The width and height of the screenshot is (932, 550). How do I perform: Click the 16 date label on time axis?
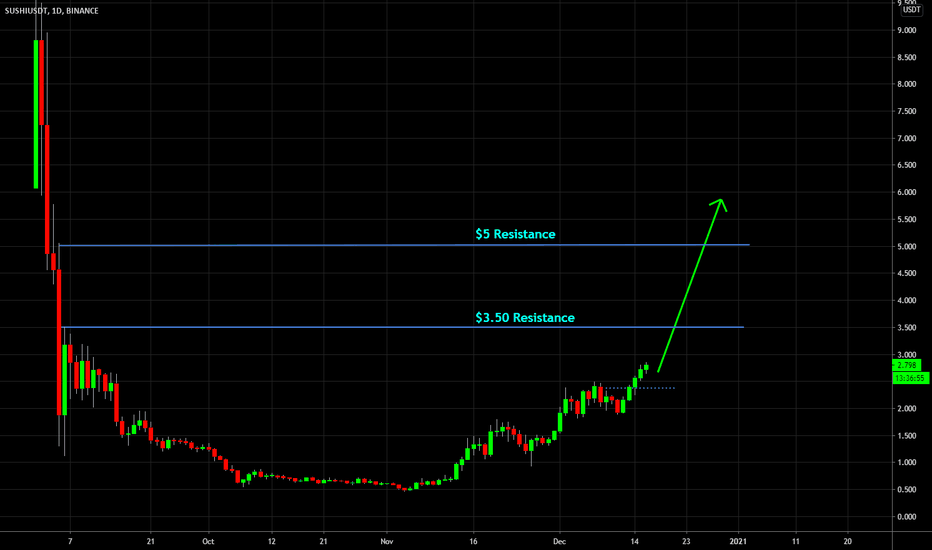[473, 542]
